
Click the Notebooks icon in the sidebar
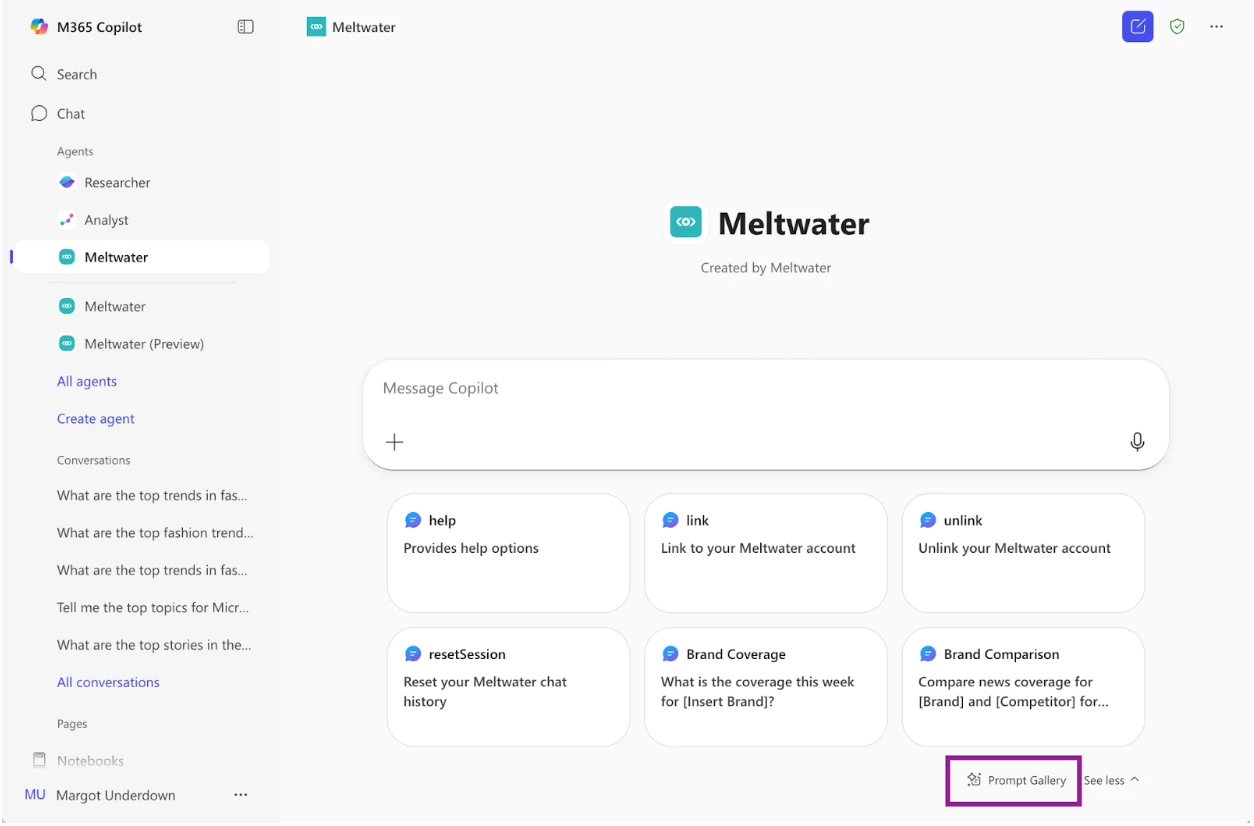40,760
